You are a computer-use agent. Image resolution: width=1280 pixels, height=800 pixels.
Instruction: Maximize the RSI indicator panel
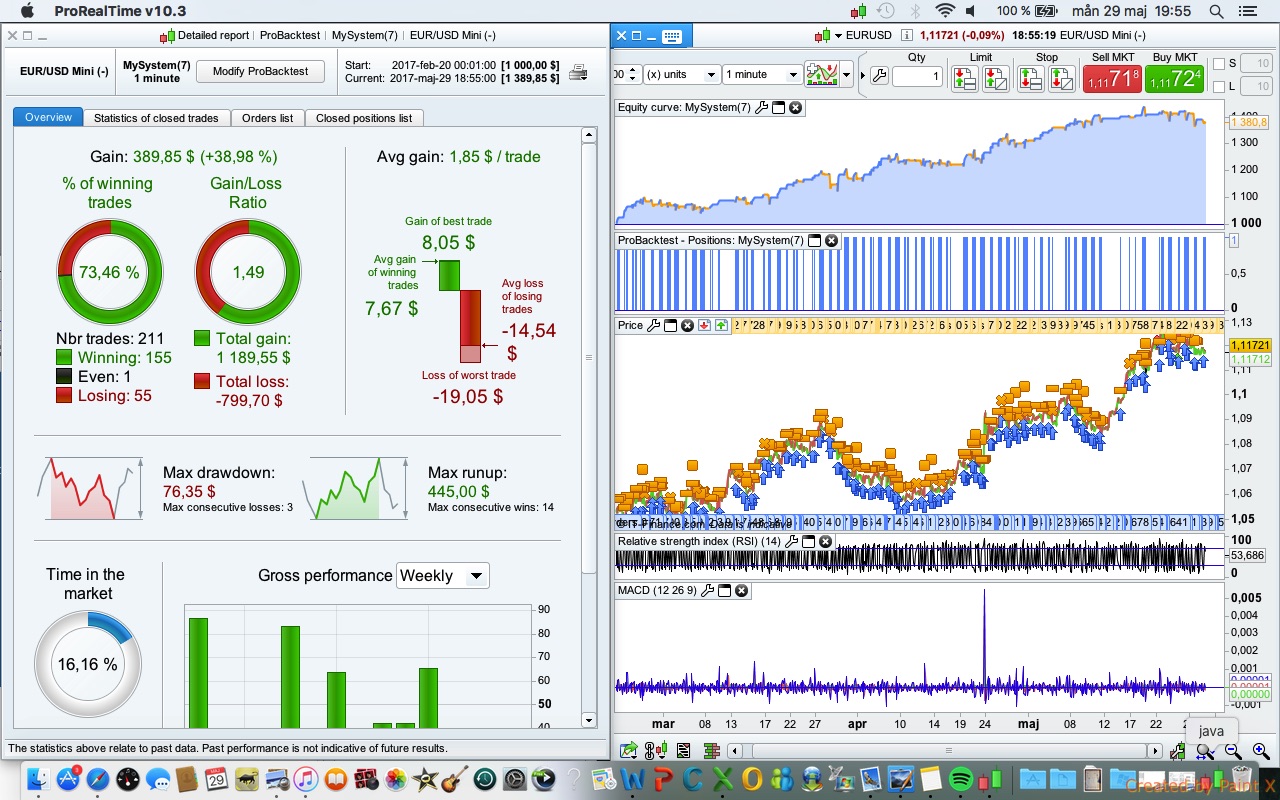(x=809, y=541)
